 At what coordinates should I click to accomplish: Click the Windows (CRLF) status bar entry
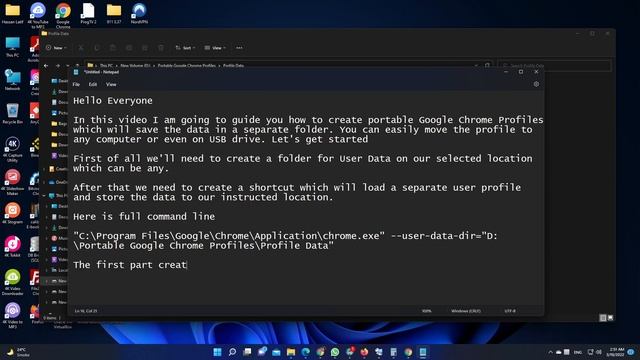466,311
